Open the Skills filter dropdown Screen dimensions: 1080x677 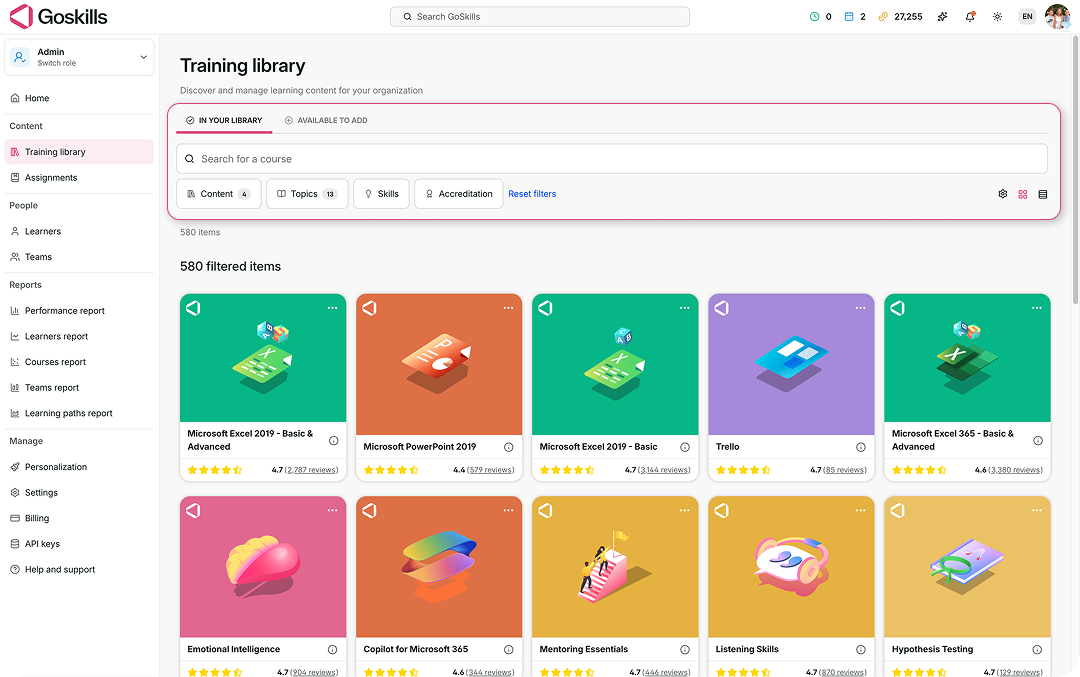[382, 194]
